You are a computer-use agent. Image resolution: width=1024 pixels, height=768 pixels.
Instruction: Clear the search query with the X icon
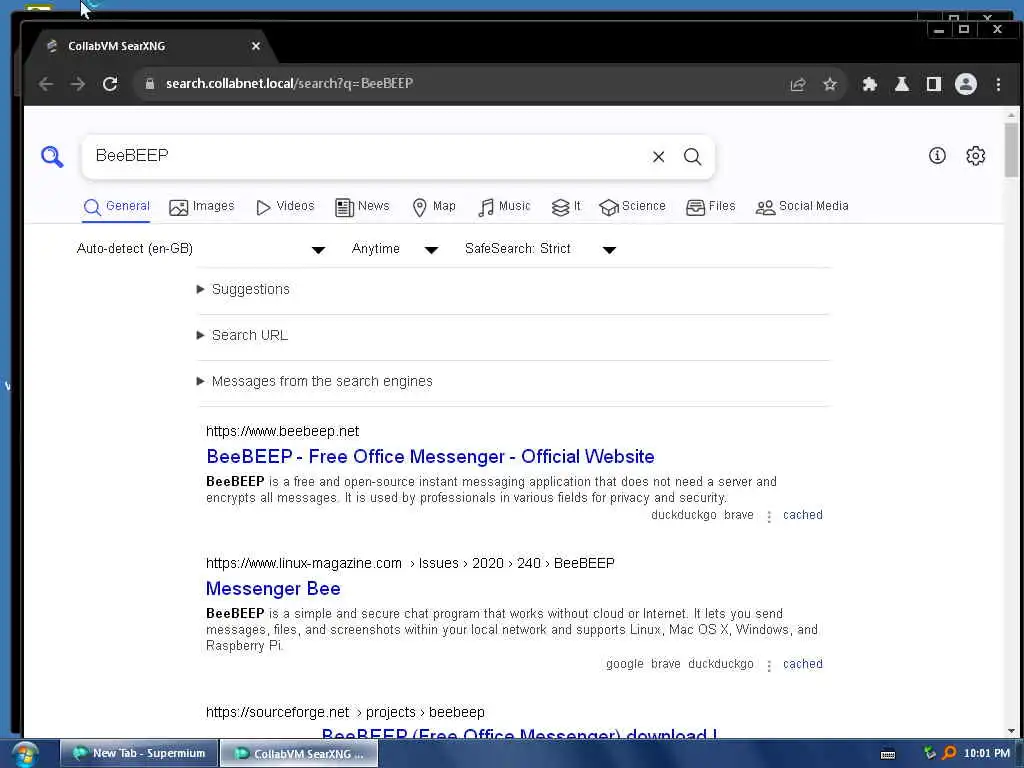[x=658, y=157]
